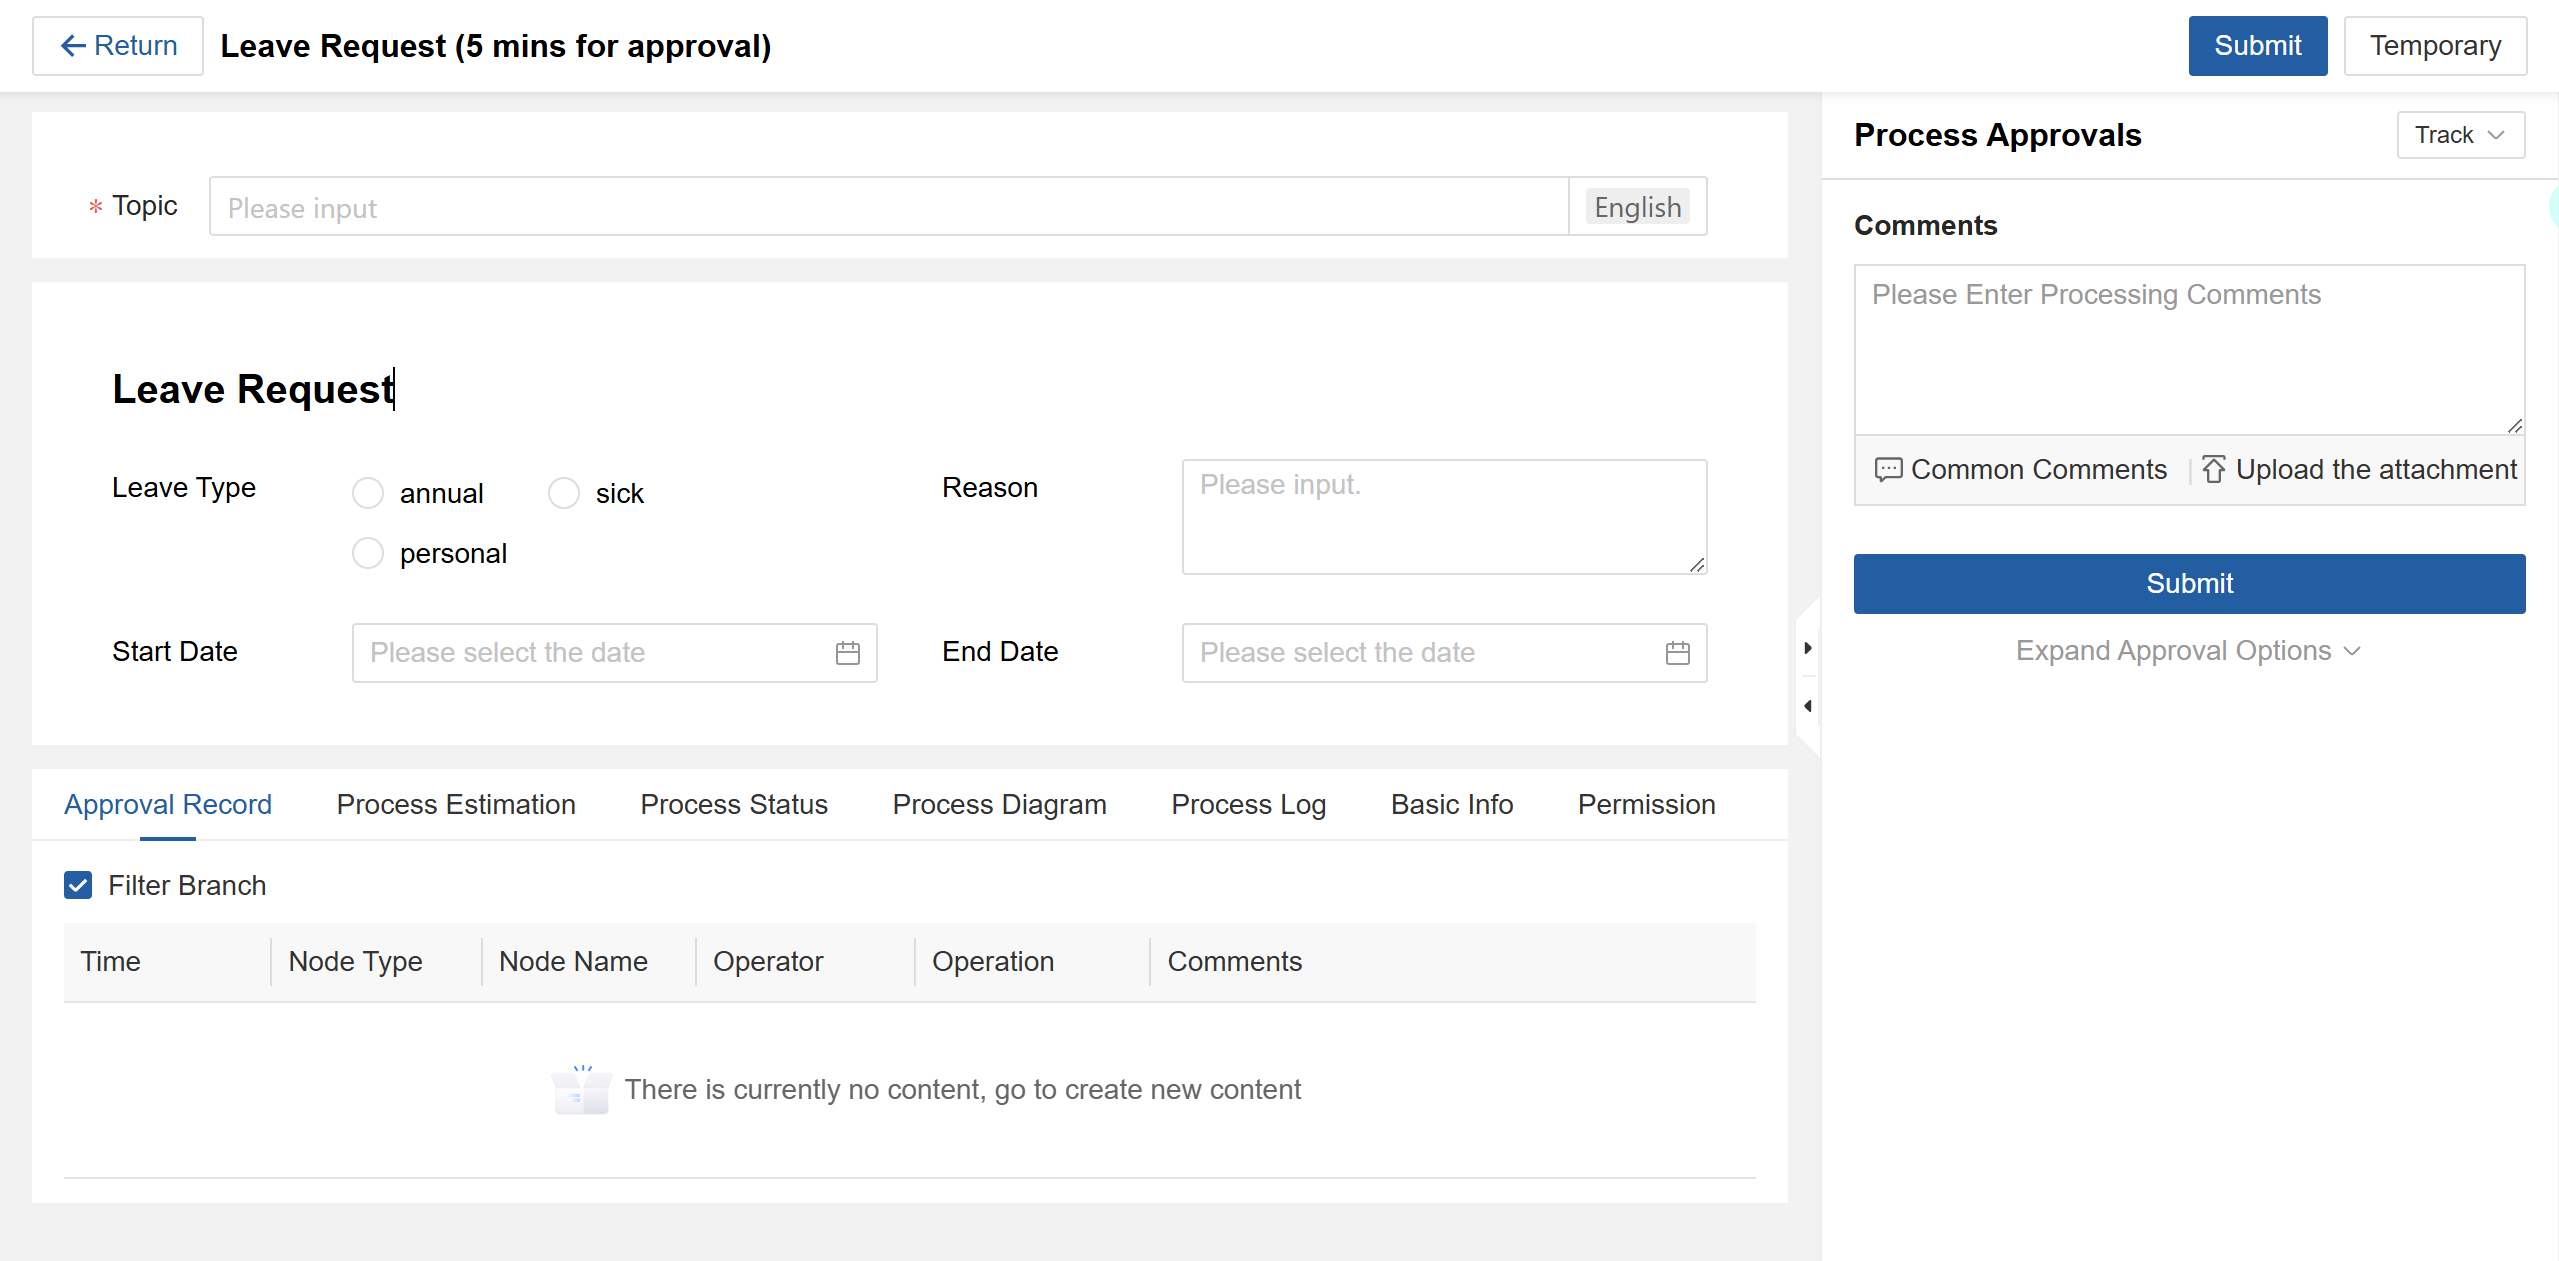This screenshot has height=1261, width=2559.
Task: Uncheck the Filter Branch checkbox
Action: [x=78, y=885]
